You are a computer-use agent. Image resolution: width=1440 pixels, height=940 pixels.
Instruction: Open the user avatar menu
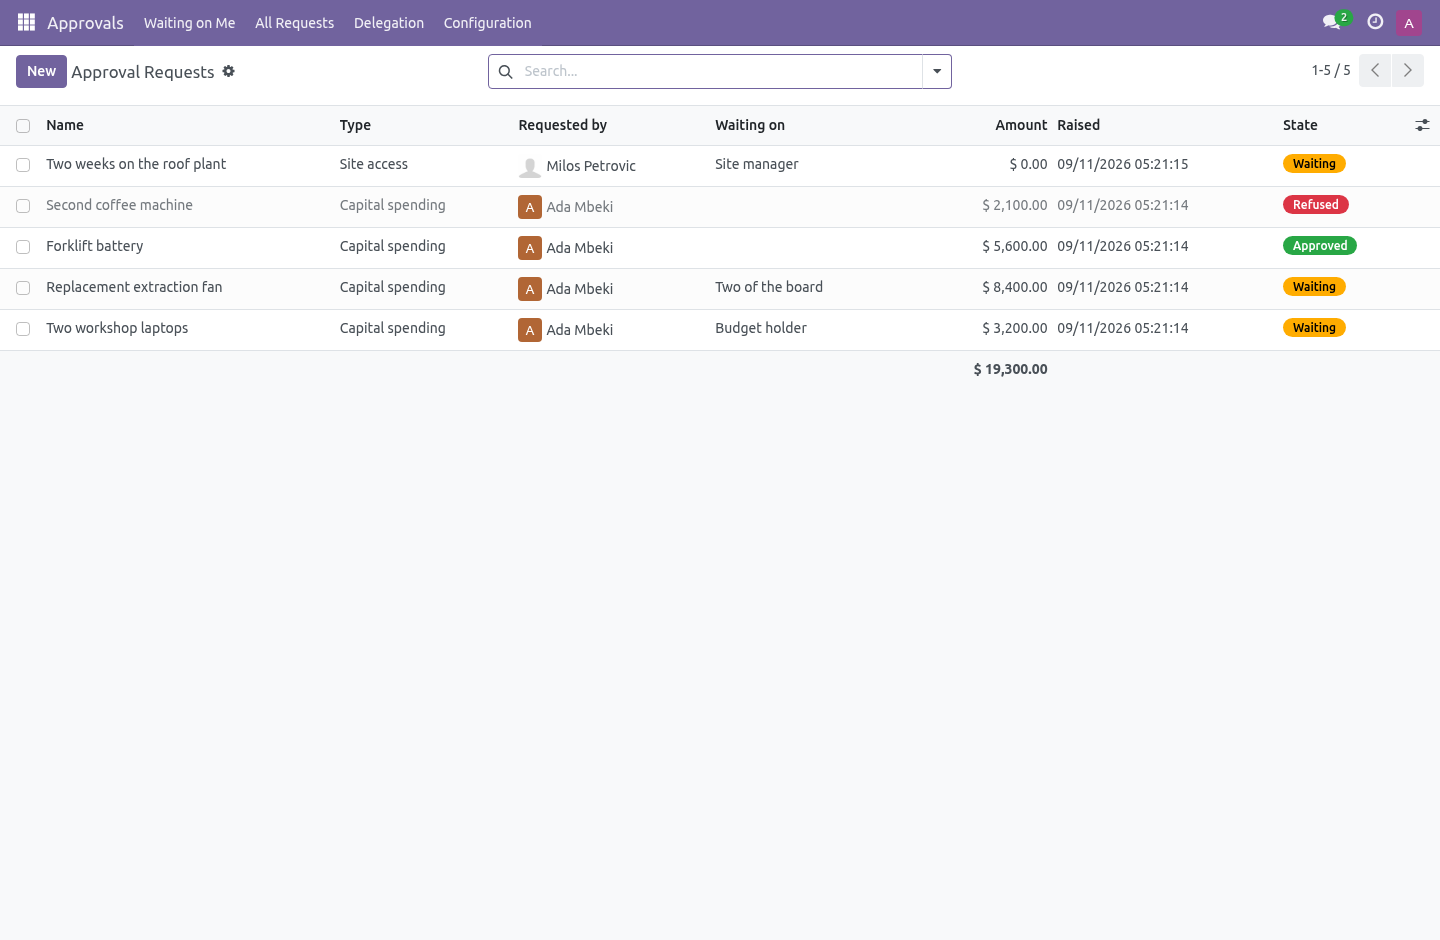(x=1409, y=22)
